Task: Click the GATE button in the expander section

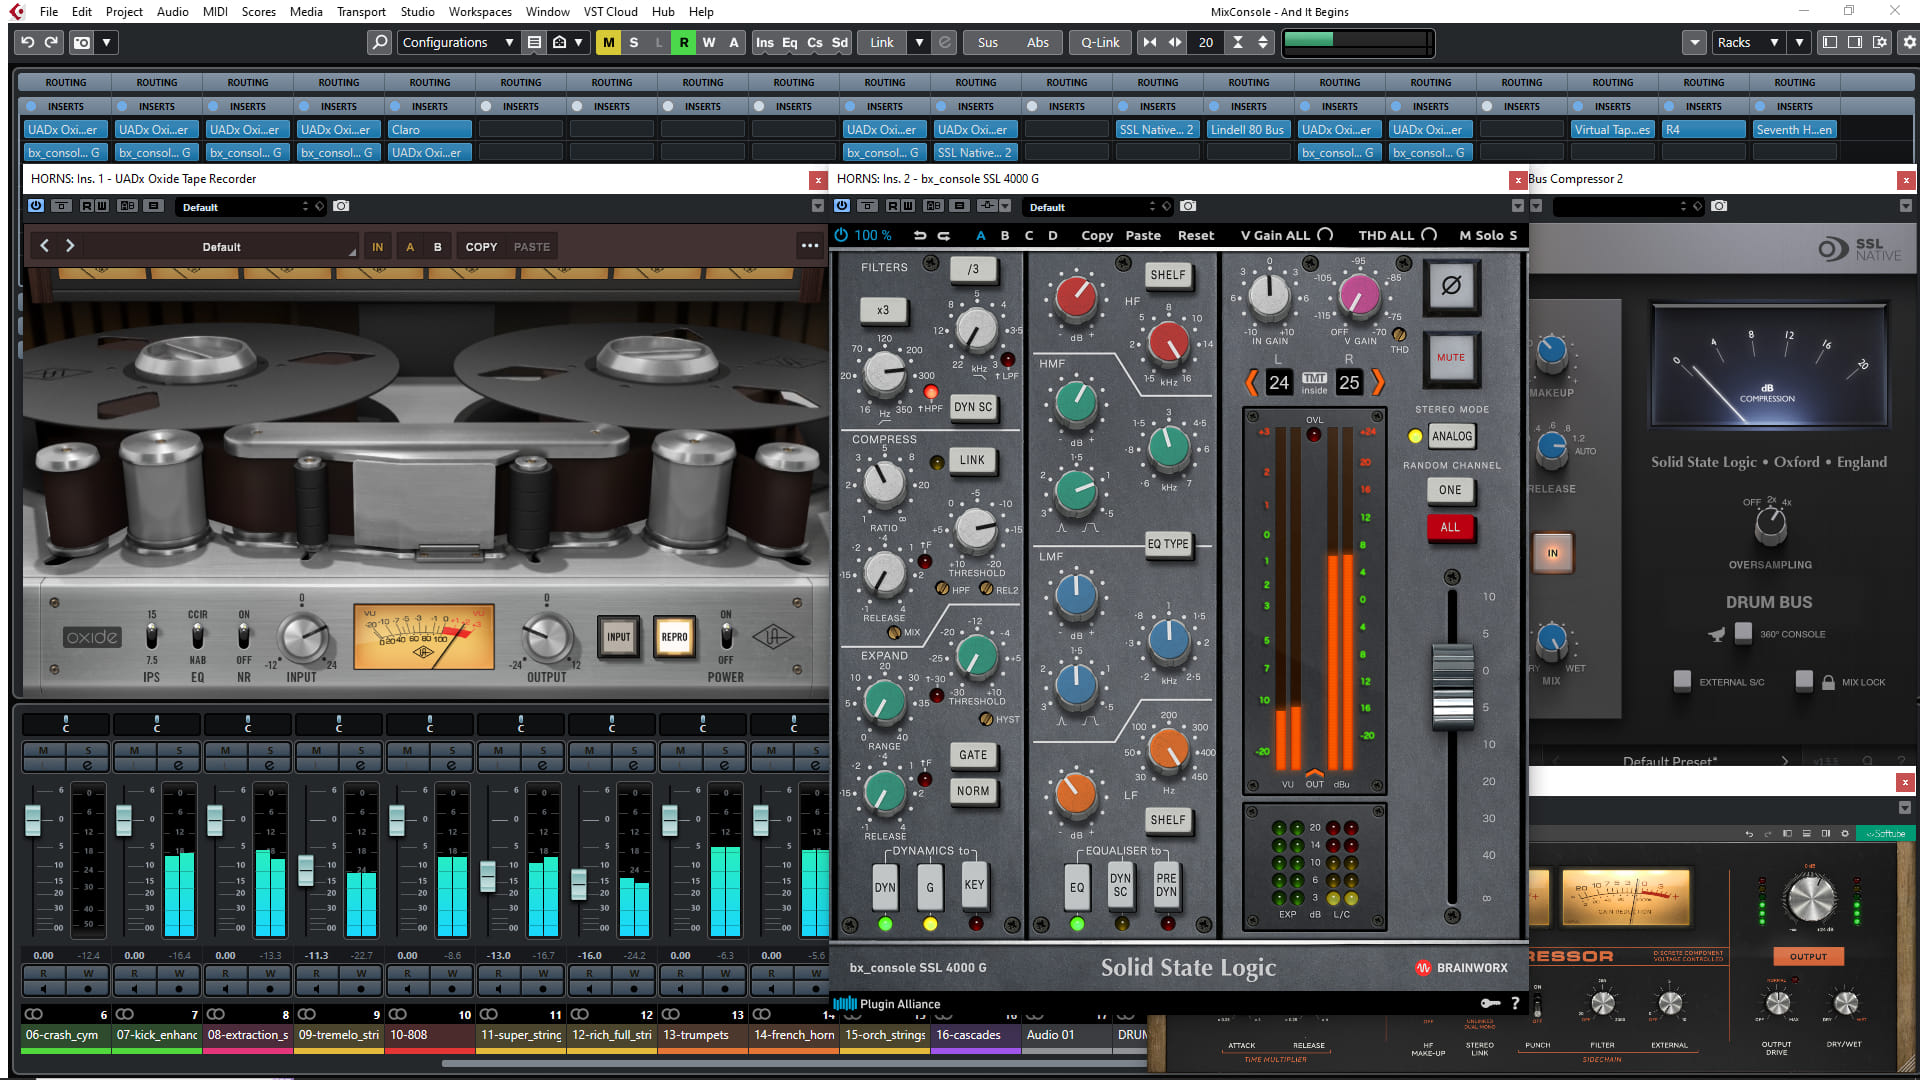Action: 973,755
